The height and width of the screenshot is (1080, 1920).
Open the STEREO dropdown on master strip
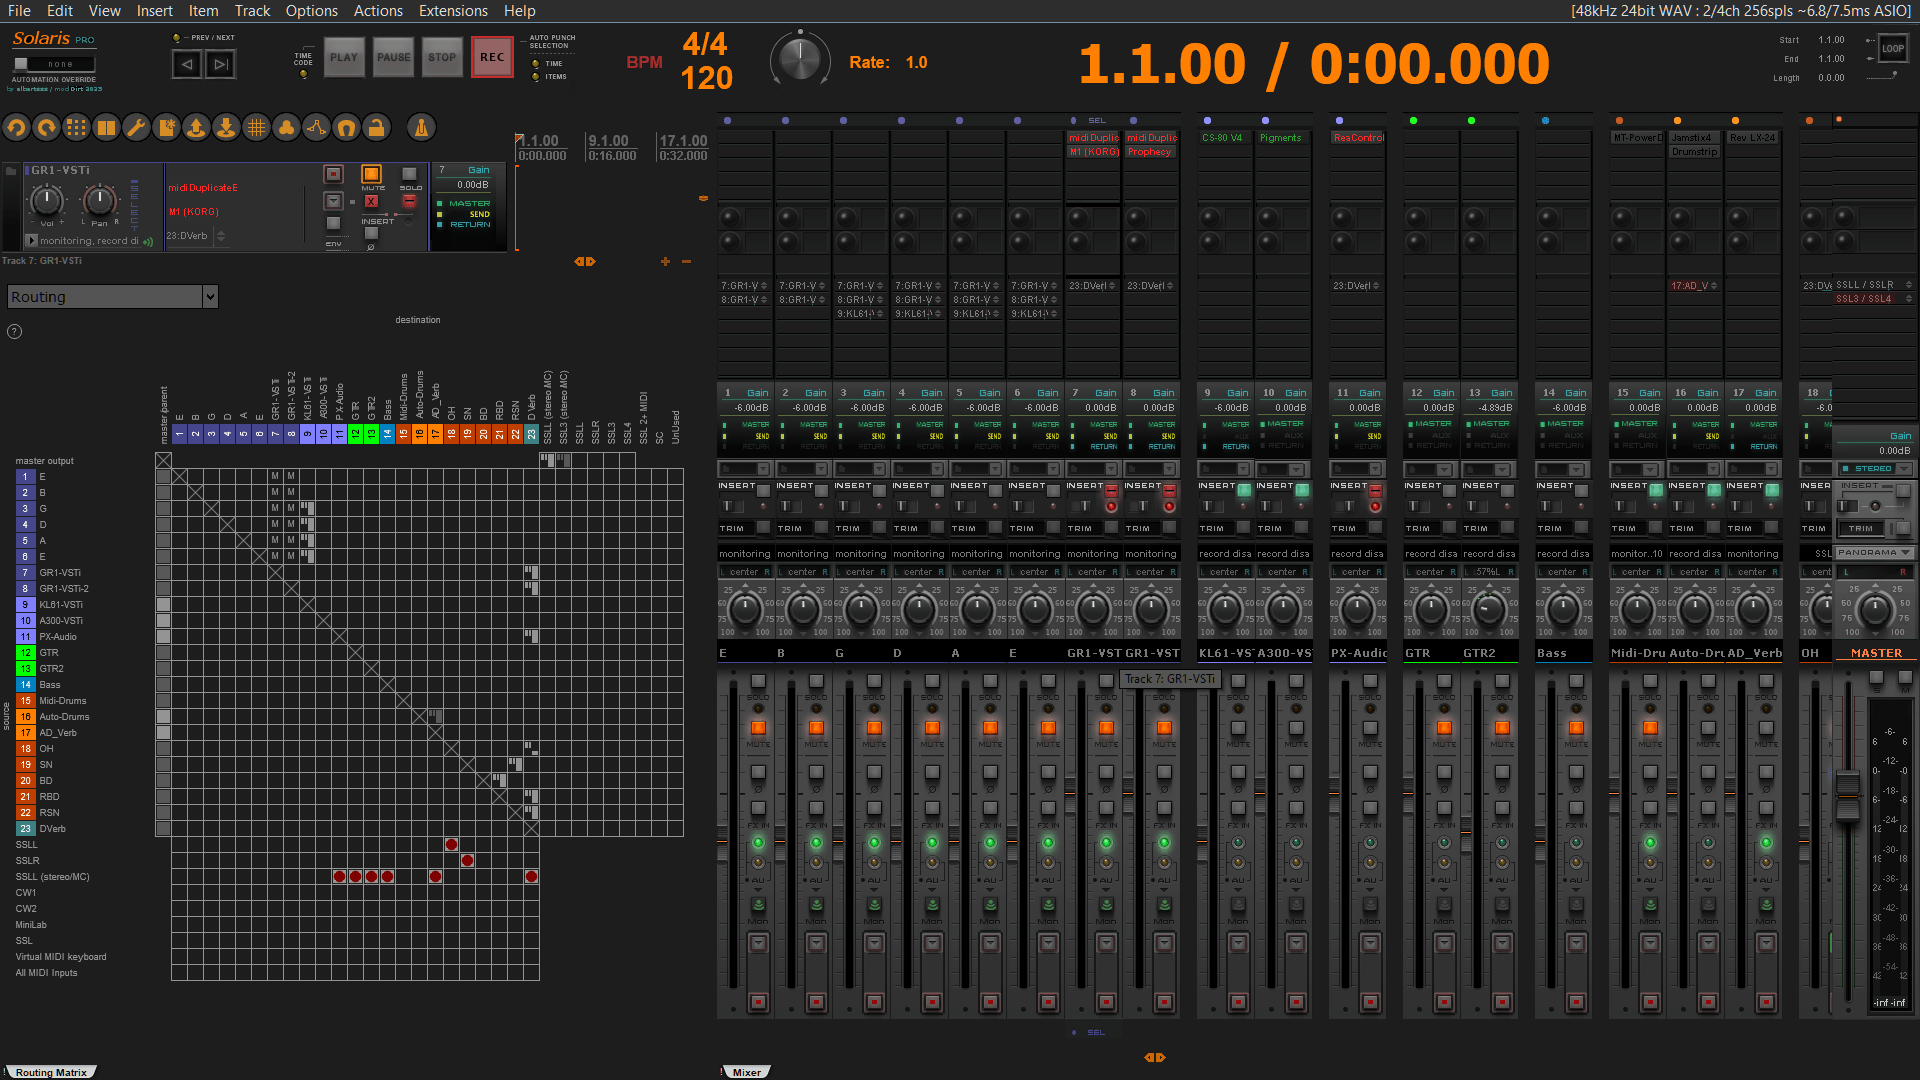pos(1874,469)
